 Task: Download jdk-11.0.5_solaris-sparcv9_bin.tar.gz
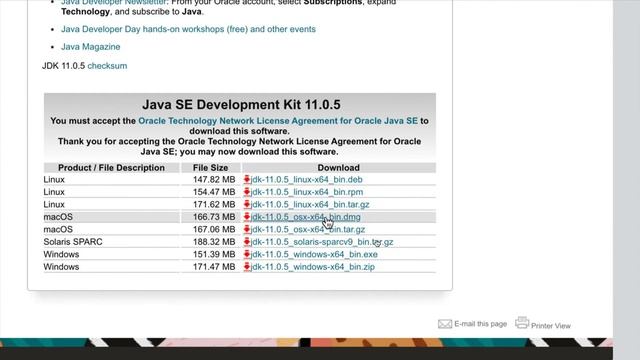(x=322, y=242)
